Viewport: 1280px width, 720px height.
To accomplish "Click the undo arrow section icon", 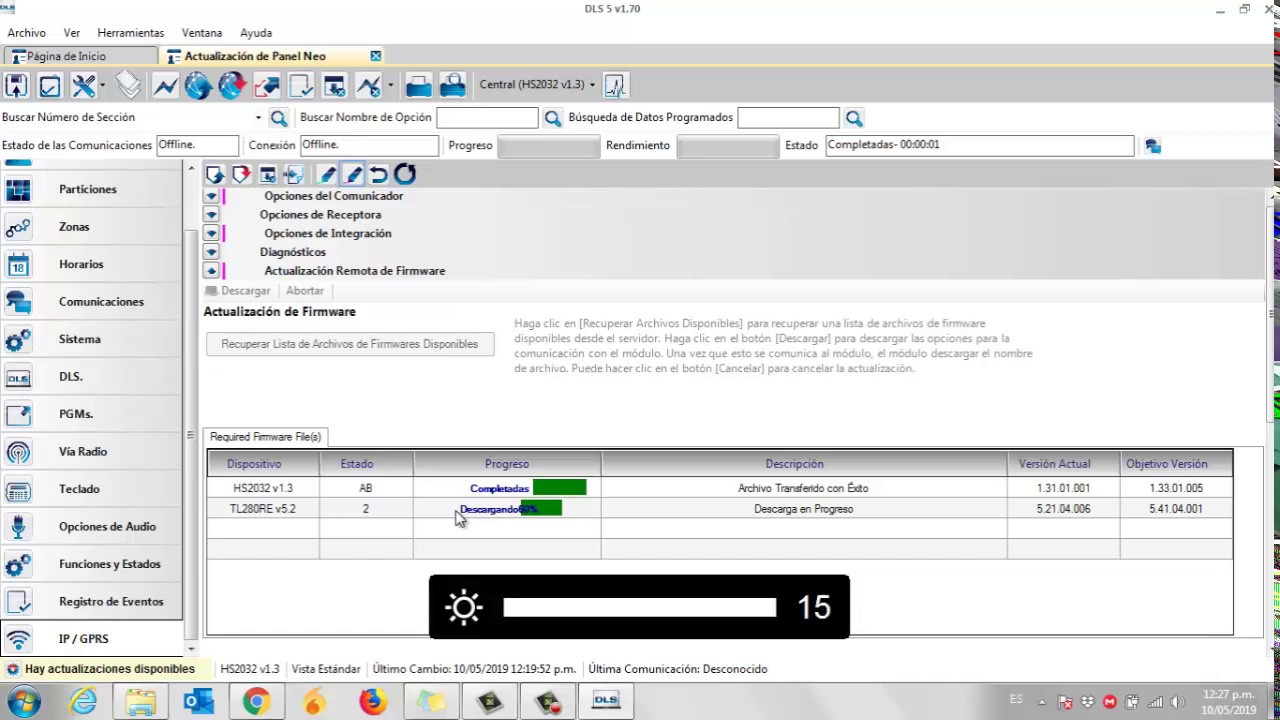I will (x=378, y=174).
